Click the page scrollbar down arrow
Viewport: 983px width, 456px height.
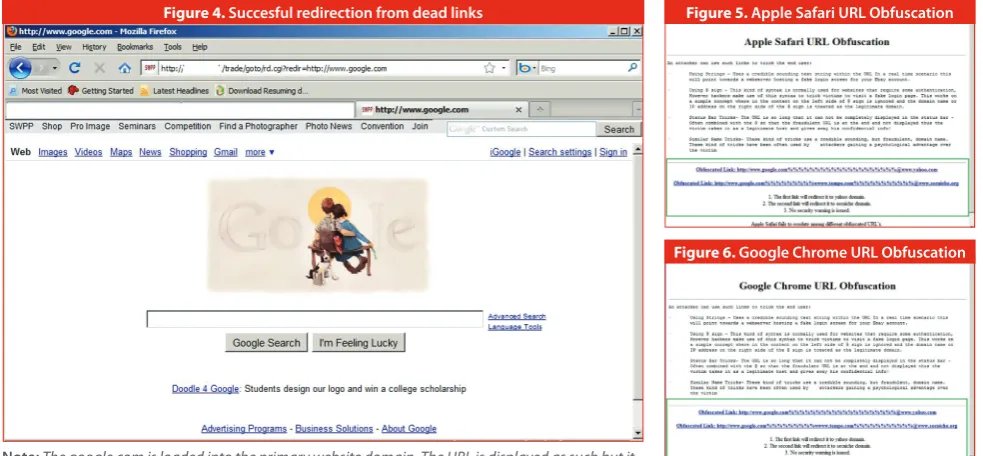(x=638, y=433)
